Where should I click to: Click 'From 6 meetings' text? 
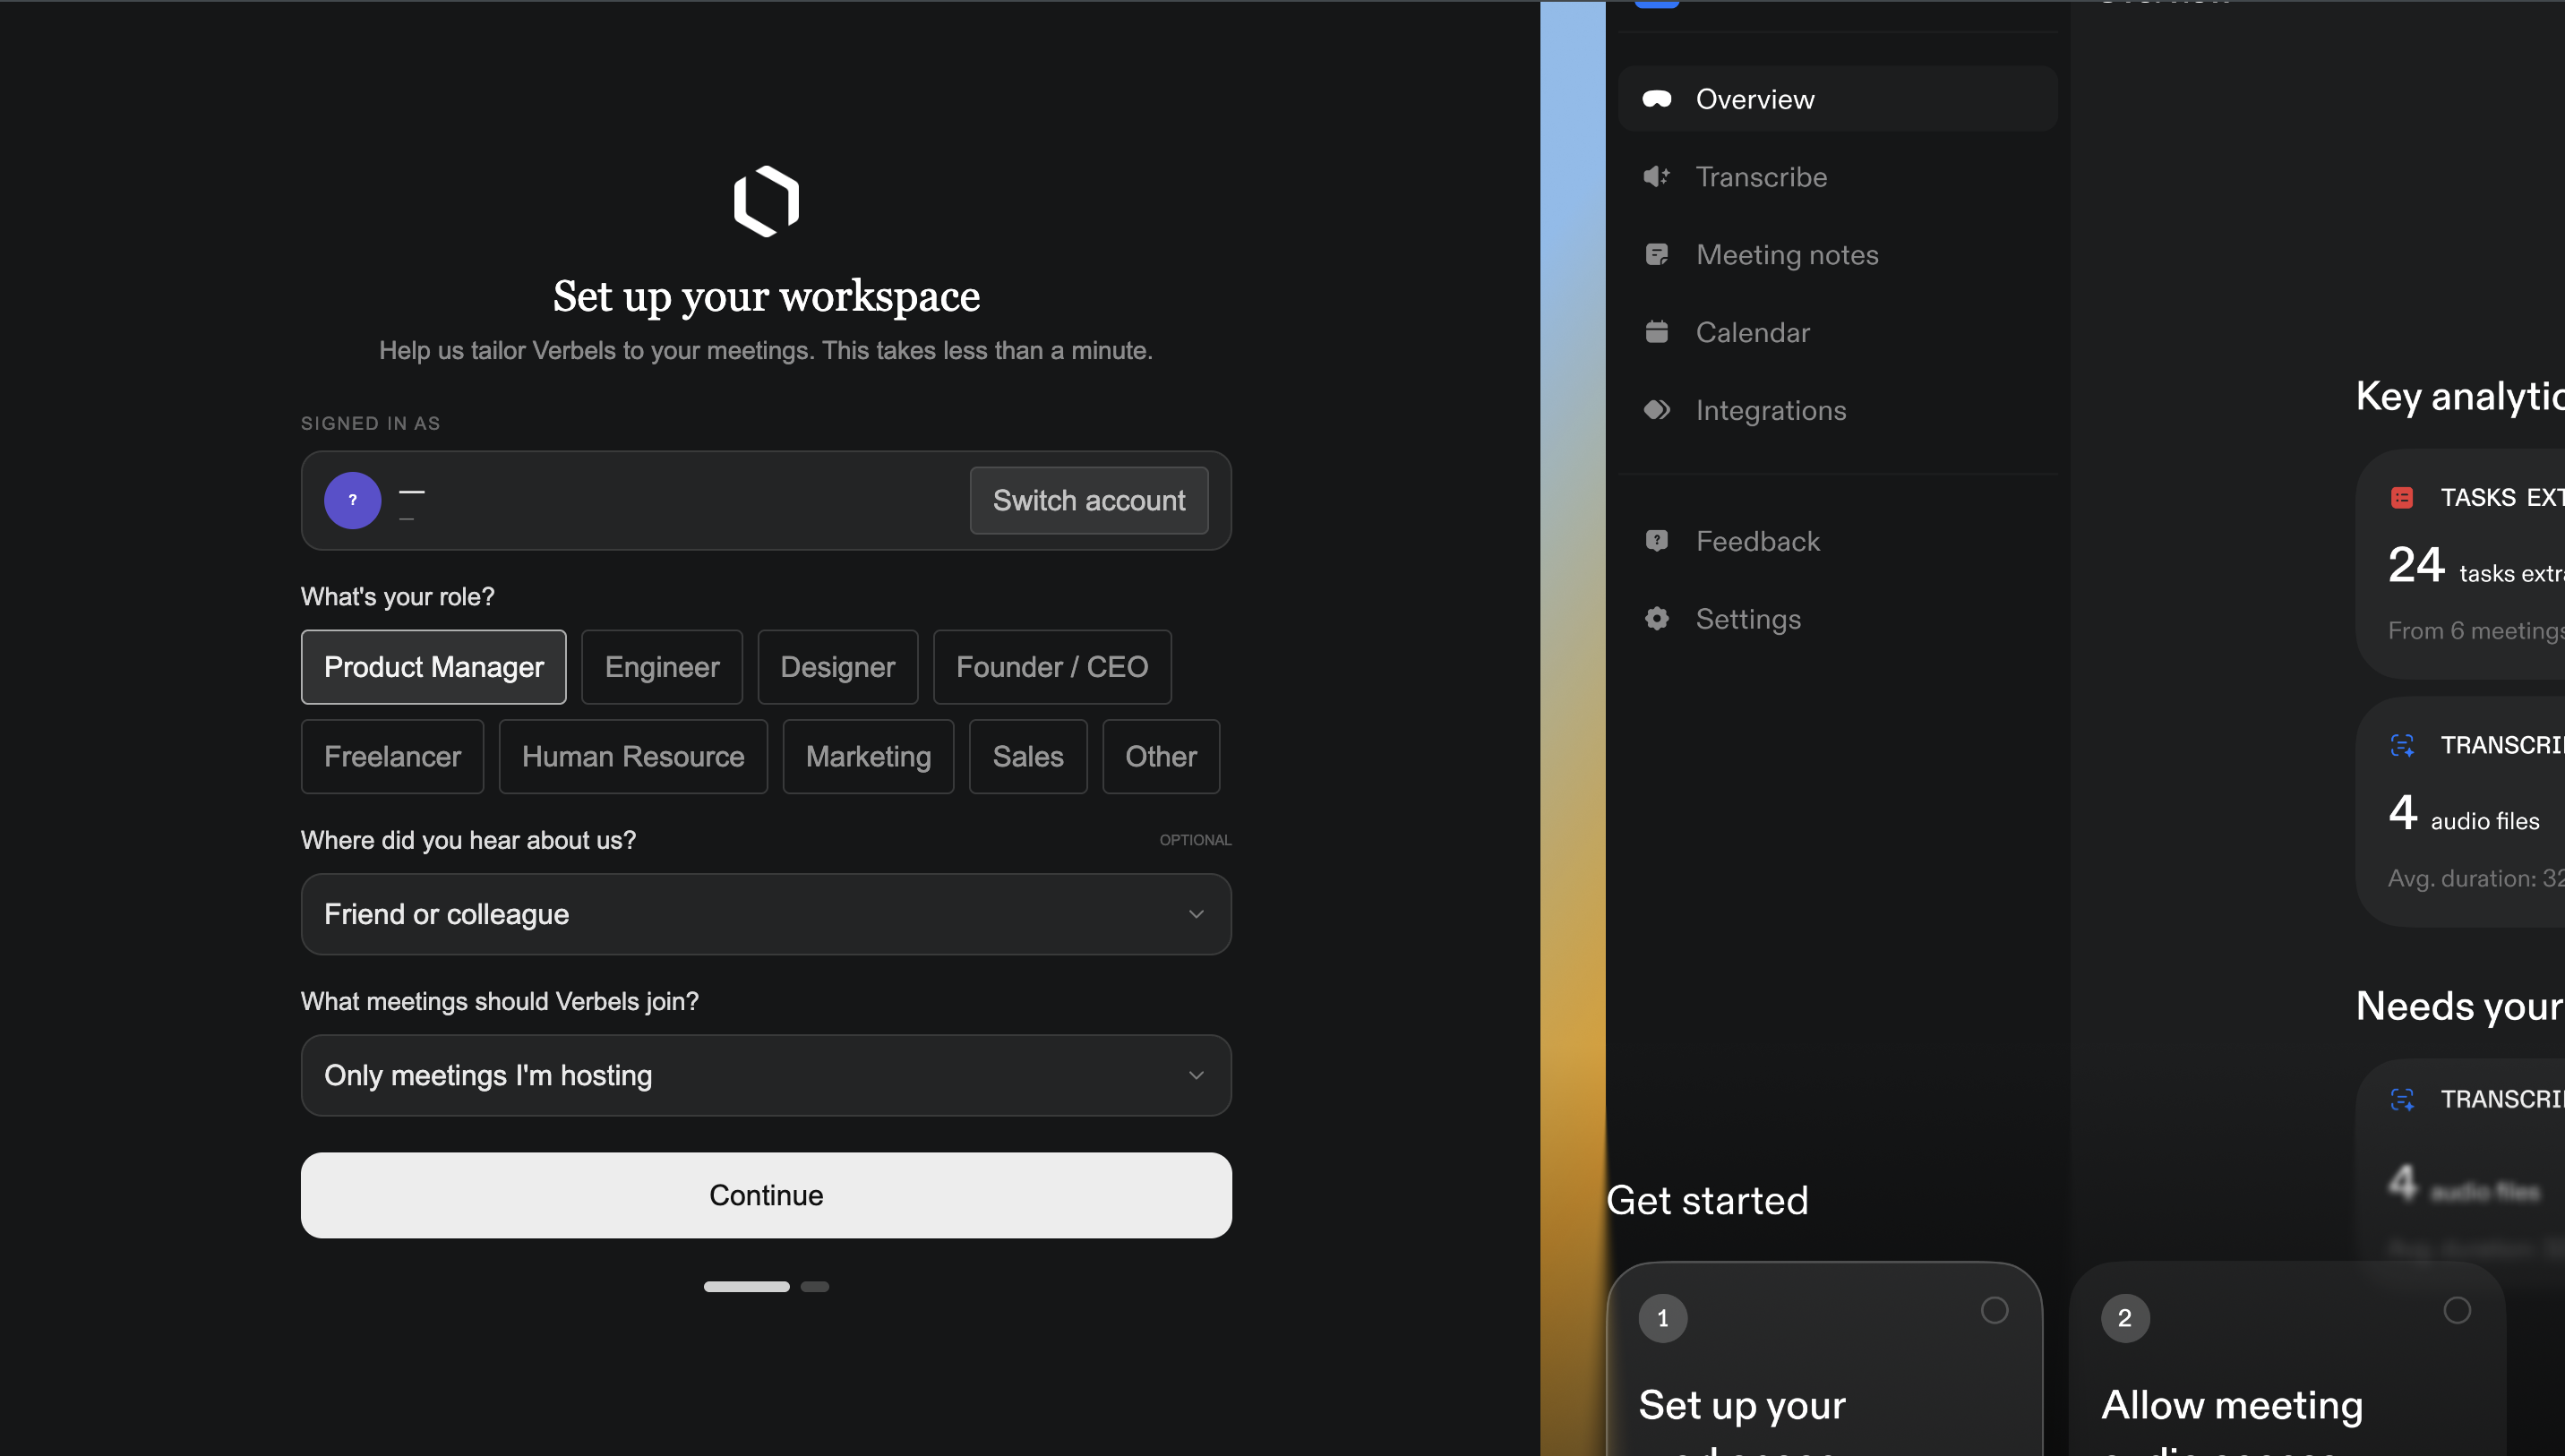click(x=2476, y=631)
